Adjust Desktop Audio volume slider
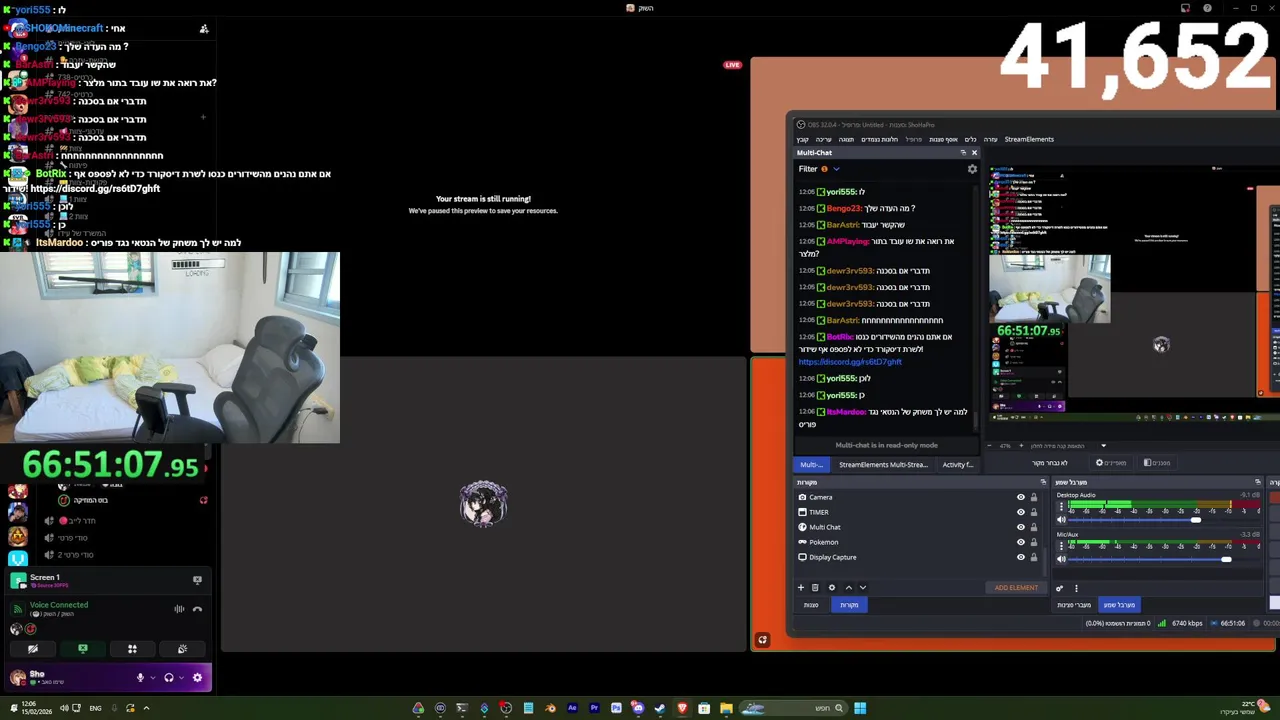Image resolution: width=1280 pixels, height=720 pixels. [1196, 520]
